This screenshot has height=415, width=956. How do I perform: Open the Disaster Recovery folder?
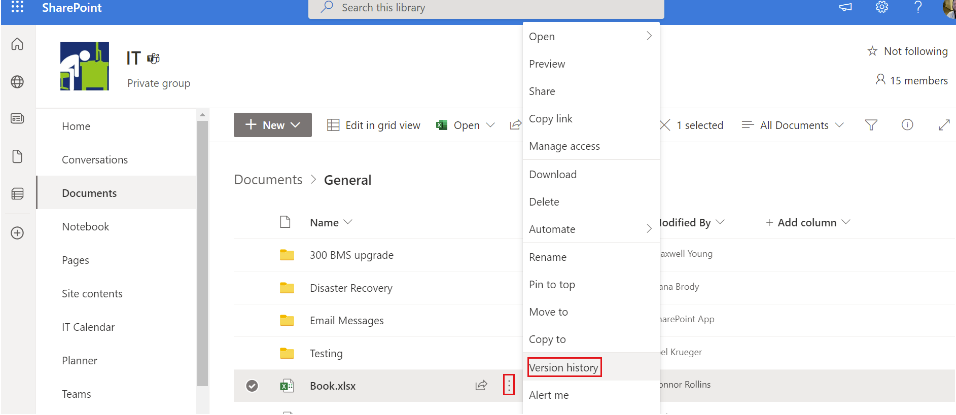point(350,288)
